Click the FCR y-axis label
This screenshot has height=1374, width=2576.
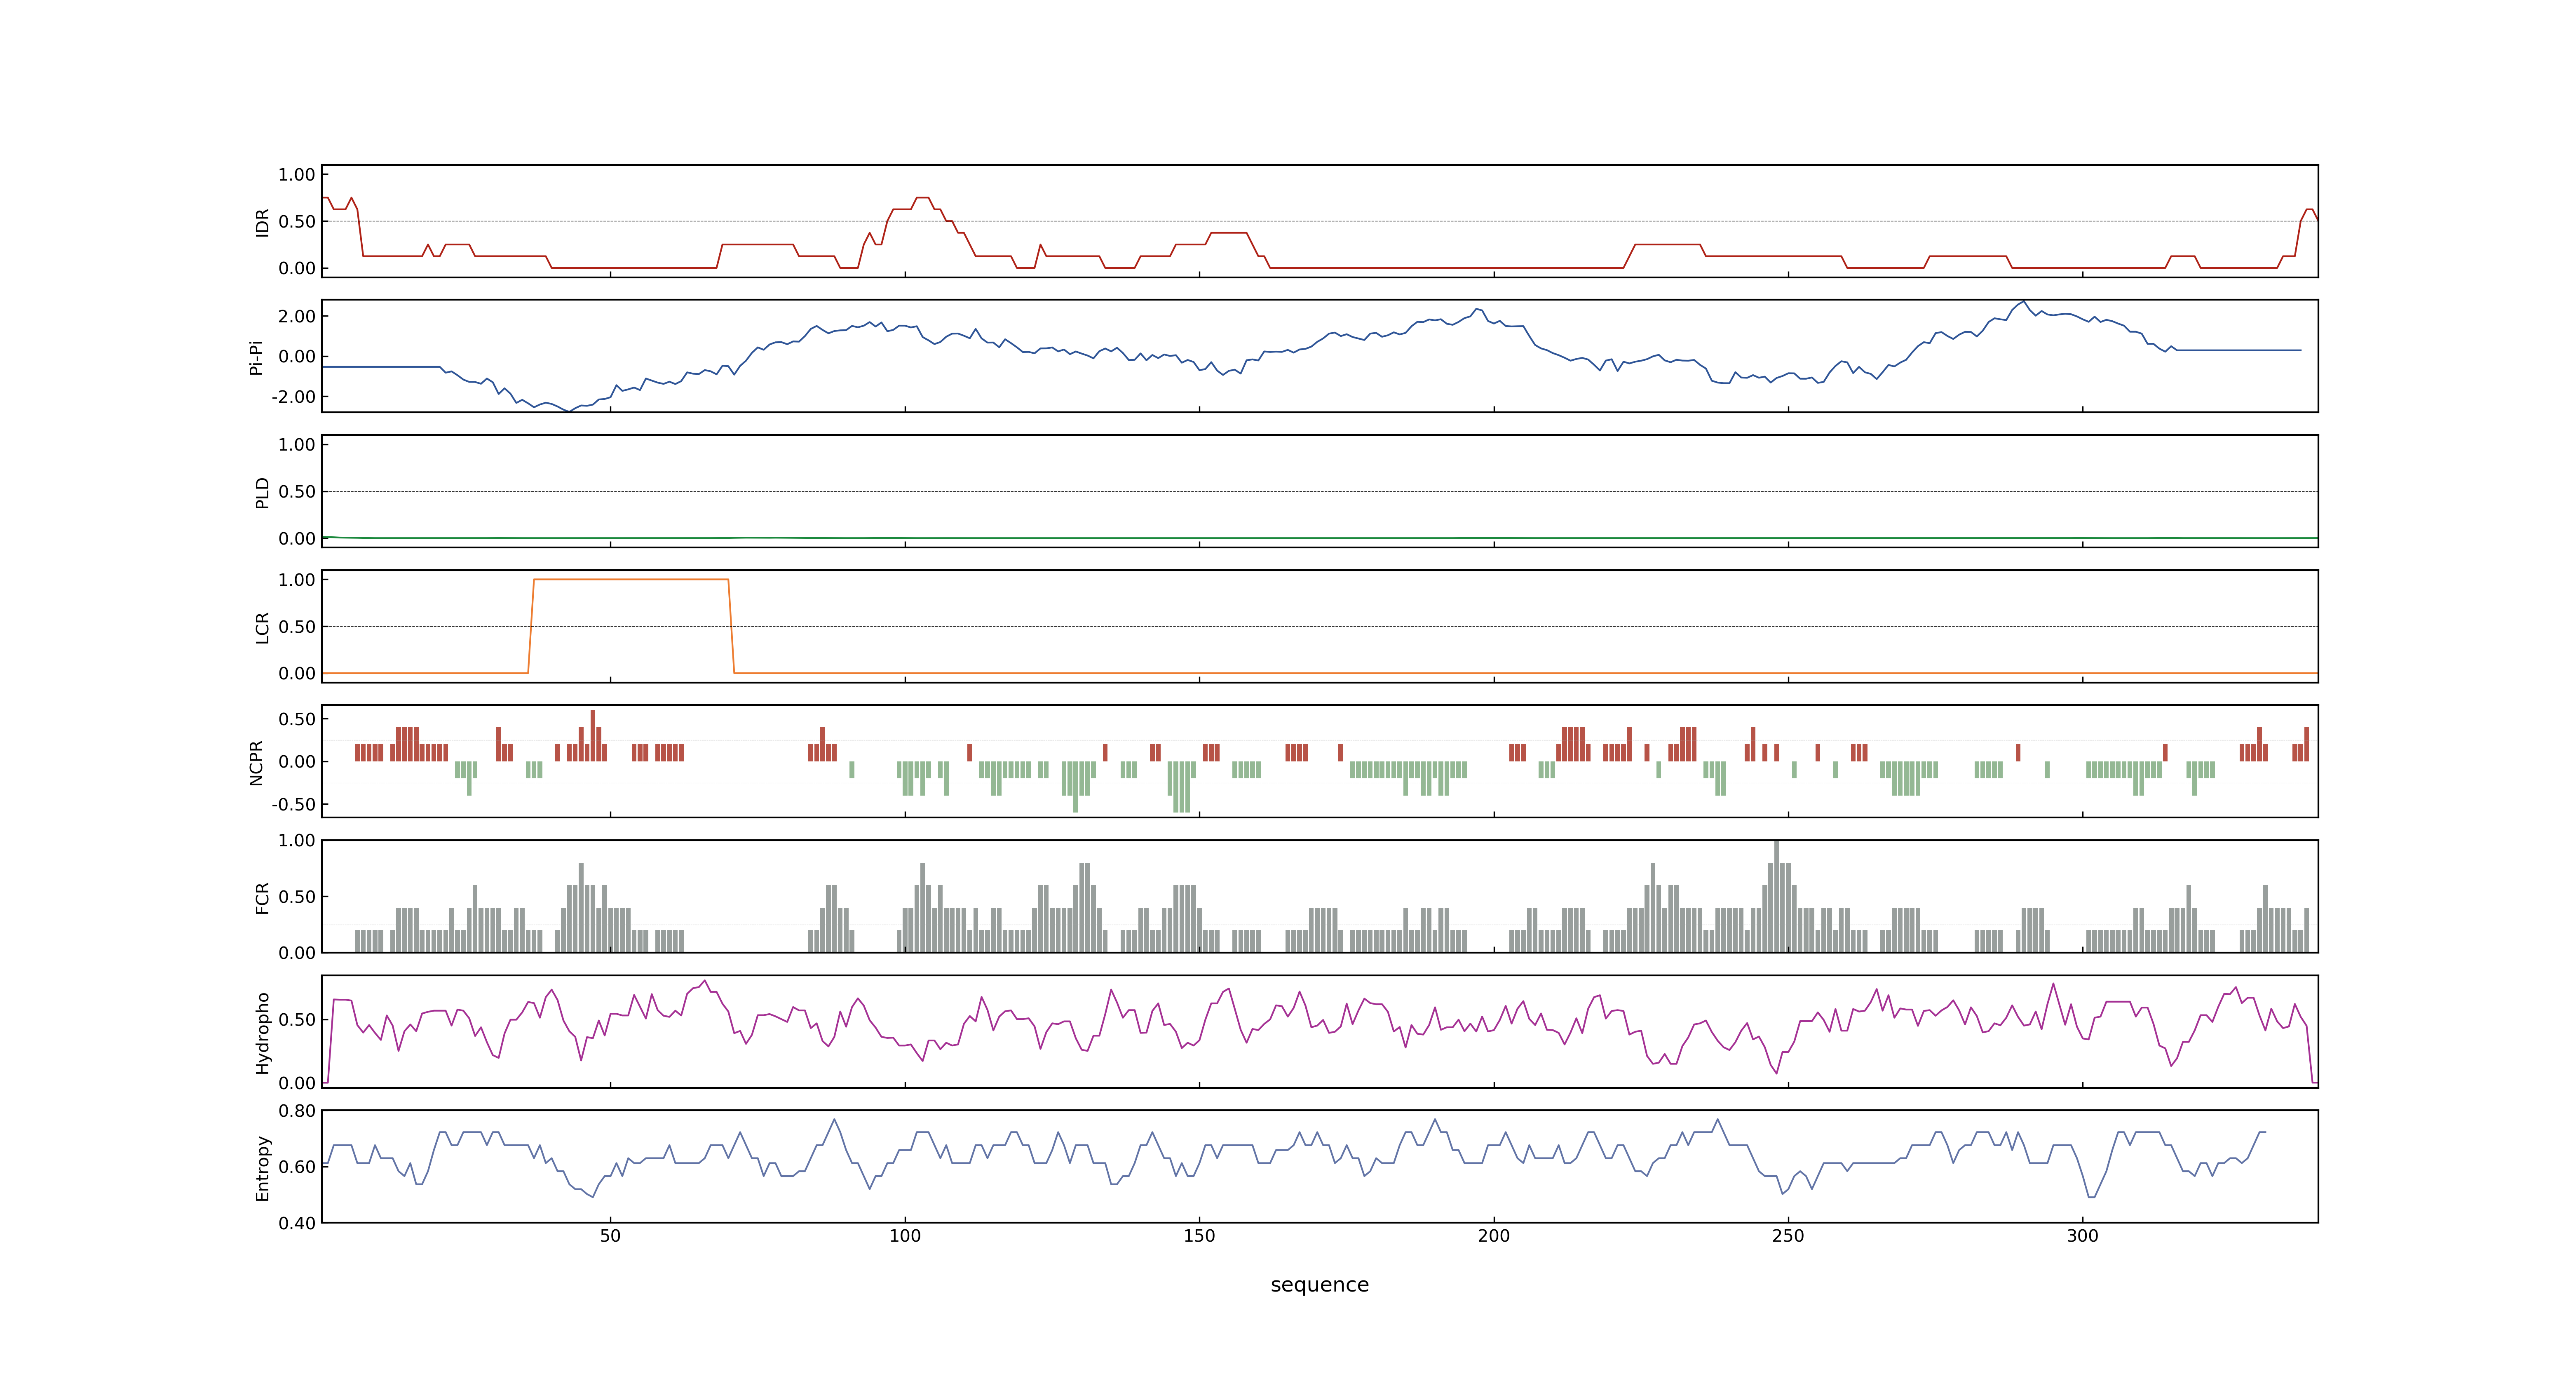coord(262,898)
